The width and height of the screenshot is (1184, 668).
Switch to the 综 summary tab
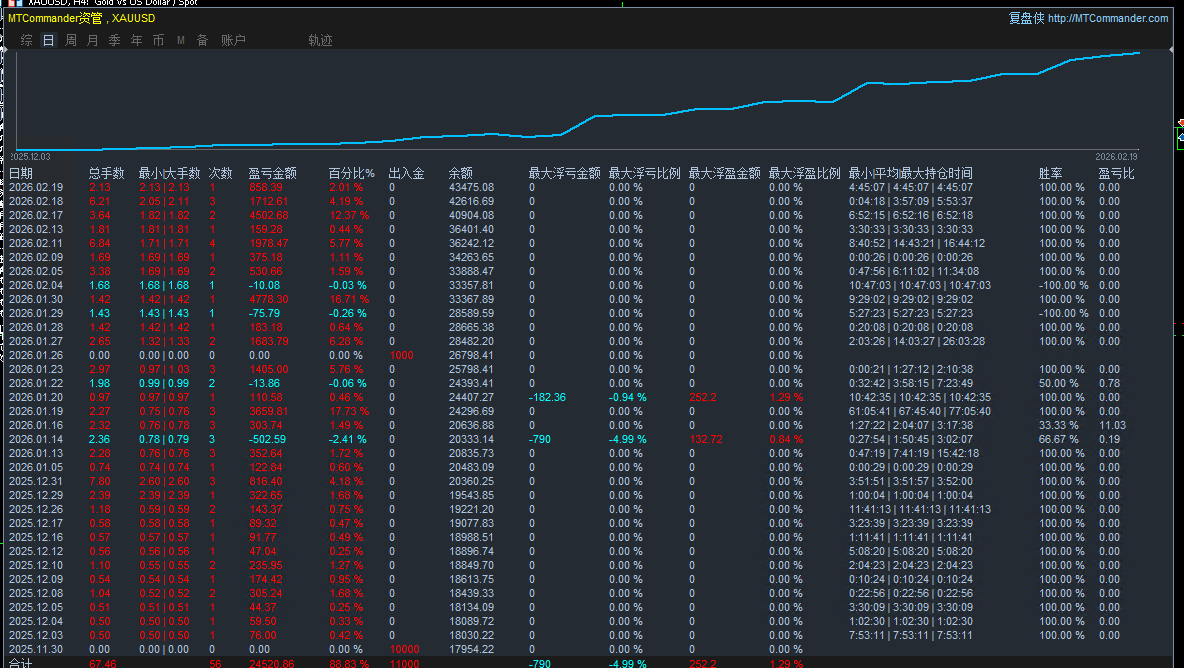26,40
